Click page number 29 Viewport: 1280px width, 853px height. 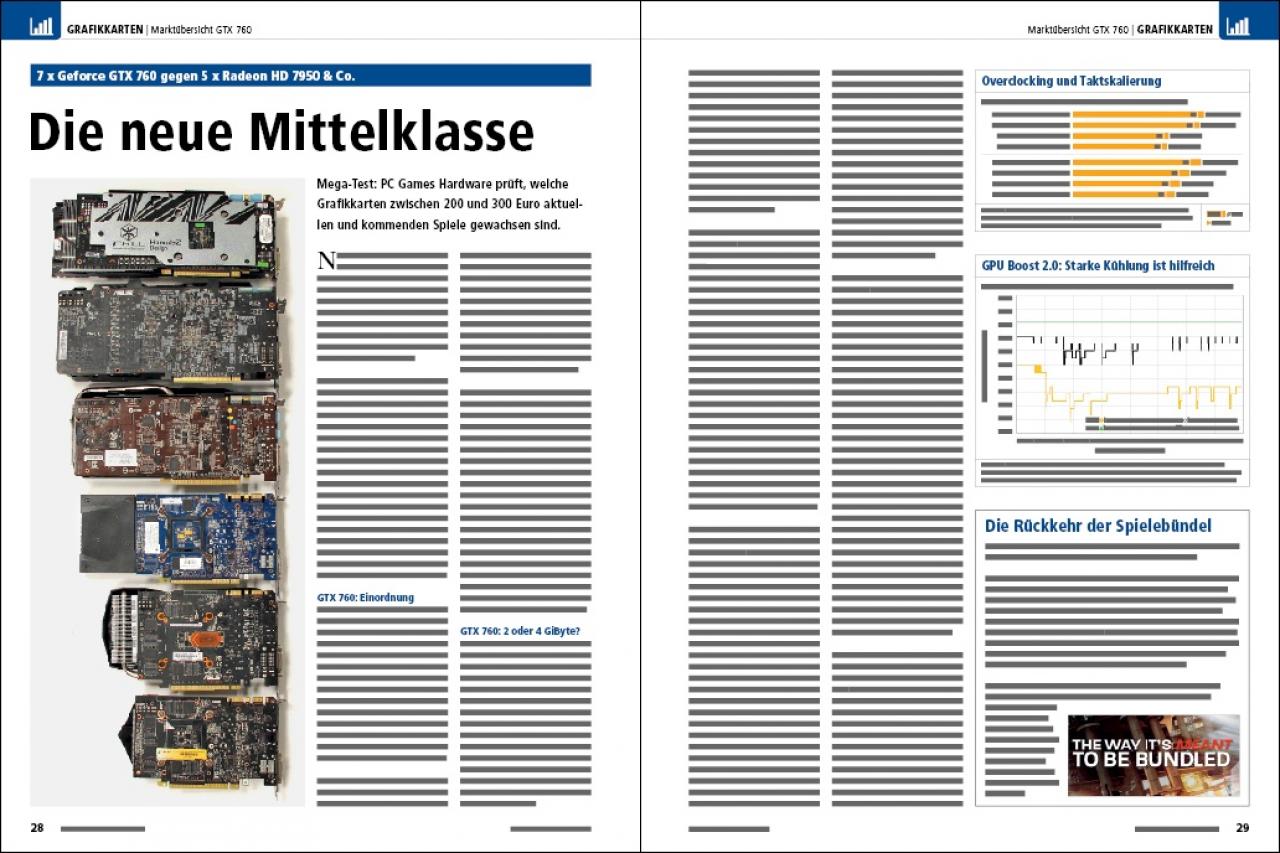pyautogui.click(x=1242, y=828)
